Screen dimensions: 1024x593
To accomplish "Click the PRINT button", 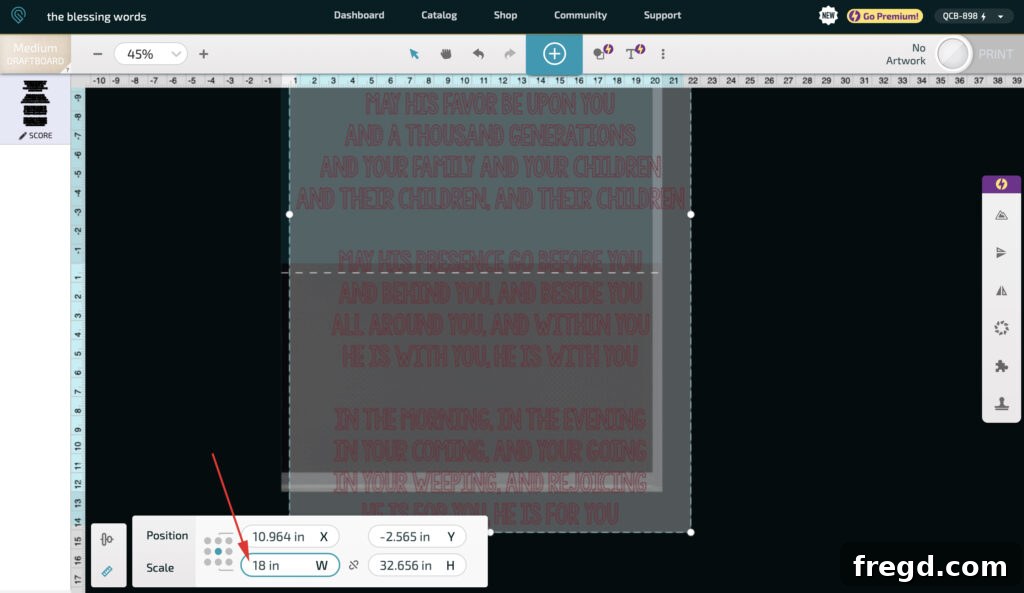I will pyautogui.click(x=995, y=54).
